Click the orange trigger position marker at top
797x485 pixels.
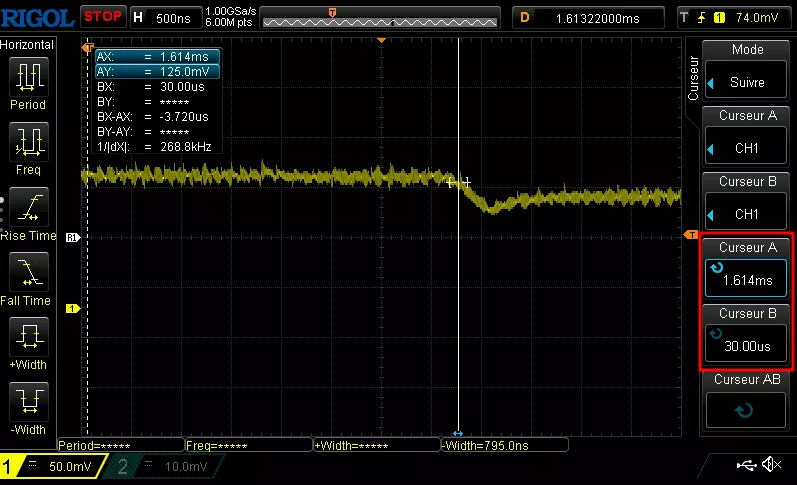coord(381,40)
